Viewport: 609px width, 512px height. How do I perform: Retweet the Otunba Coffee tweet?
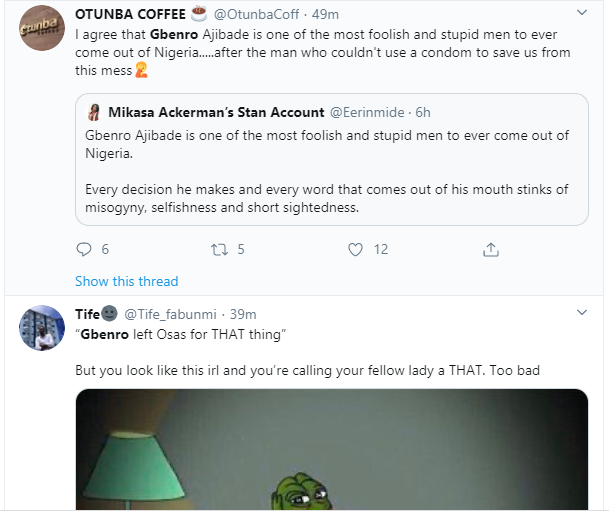pyautogui.click(x=219, y=249)
